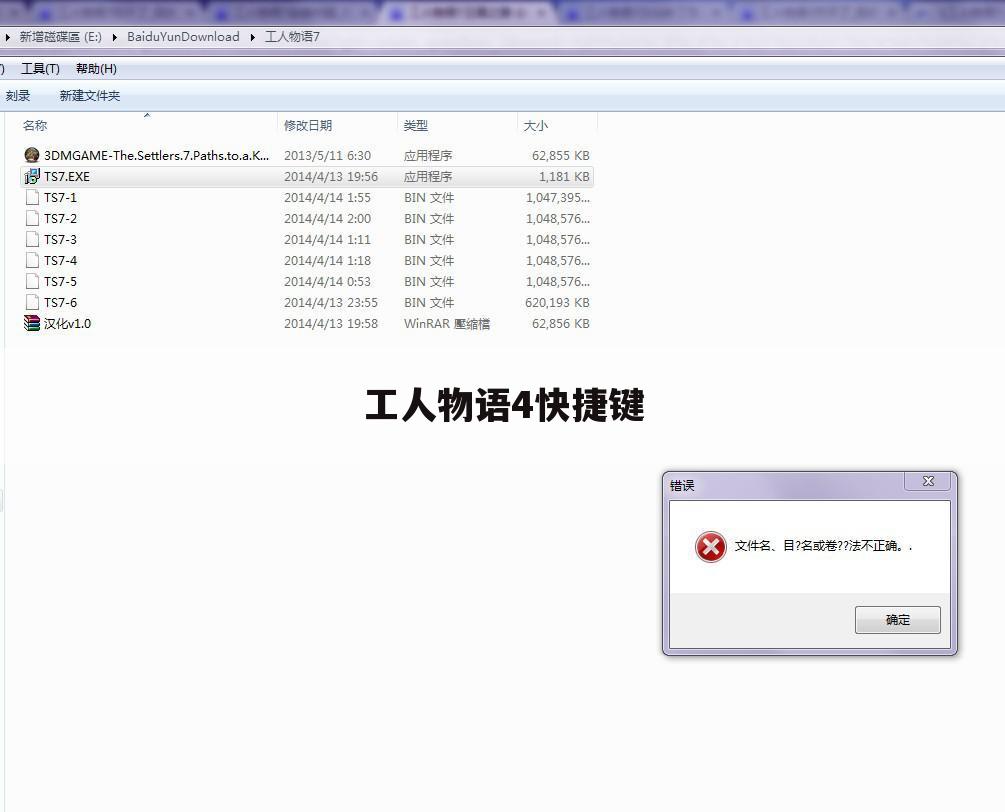Screen dimensions: 1005x812
Task: Click size value 1,181 KB
Action: pyautogui.click(x=564, y=176)
